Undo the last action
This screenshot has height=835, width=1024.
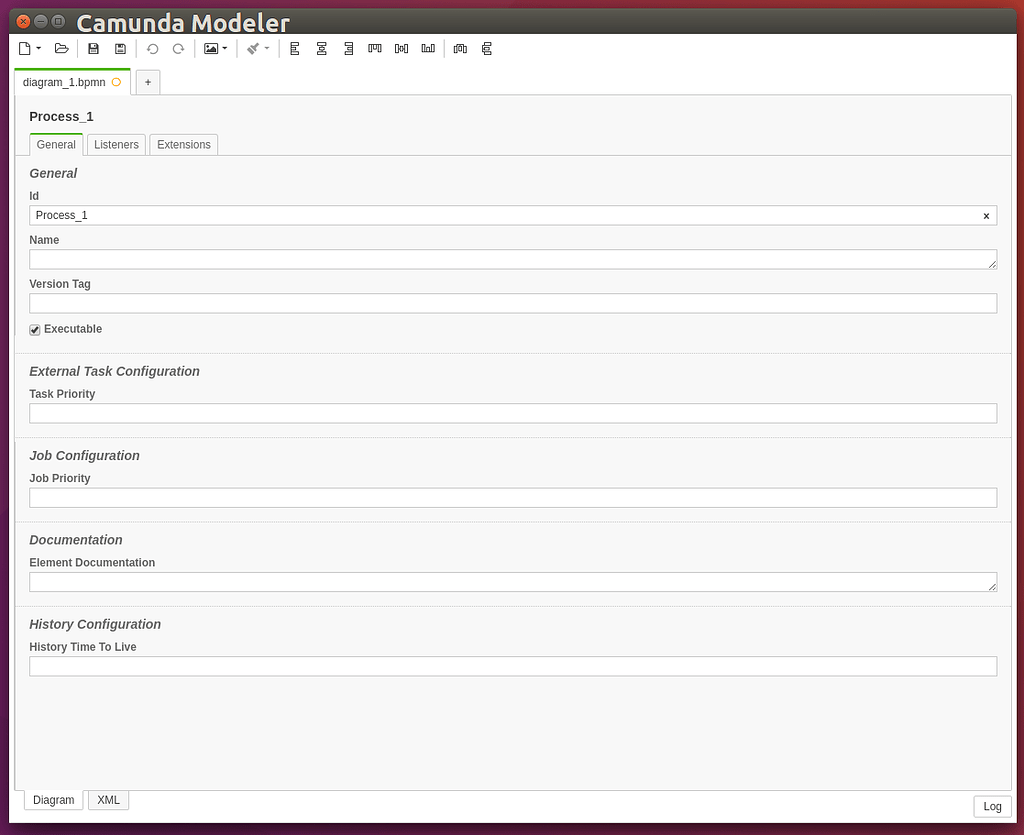pos(152,48)
